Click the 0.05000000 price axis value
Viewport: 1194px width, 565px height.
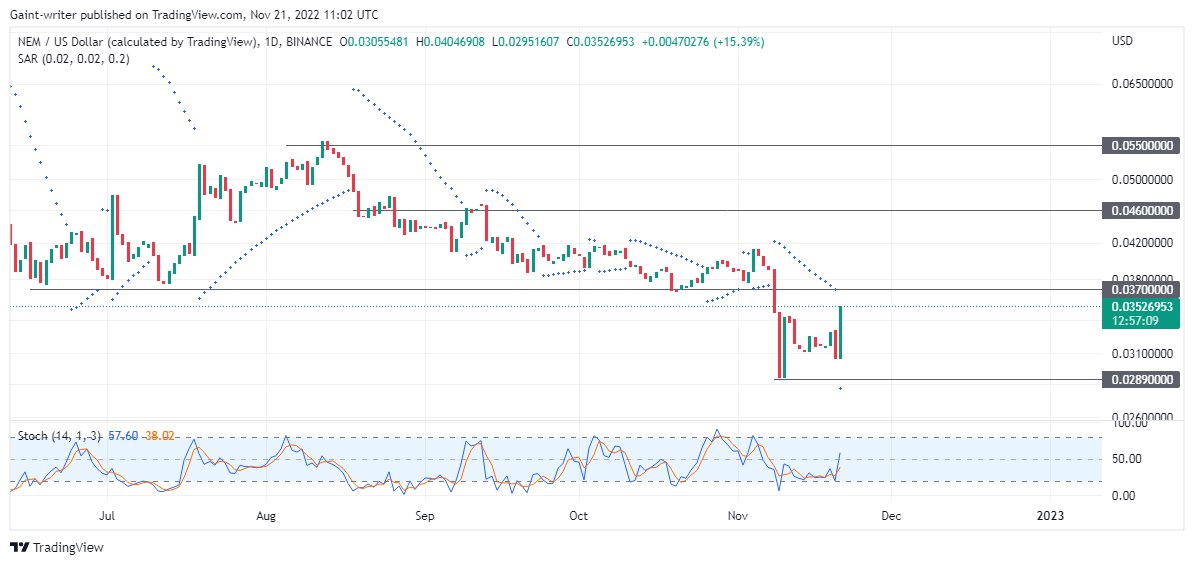point(1142,180)
